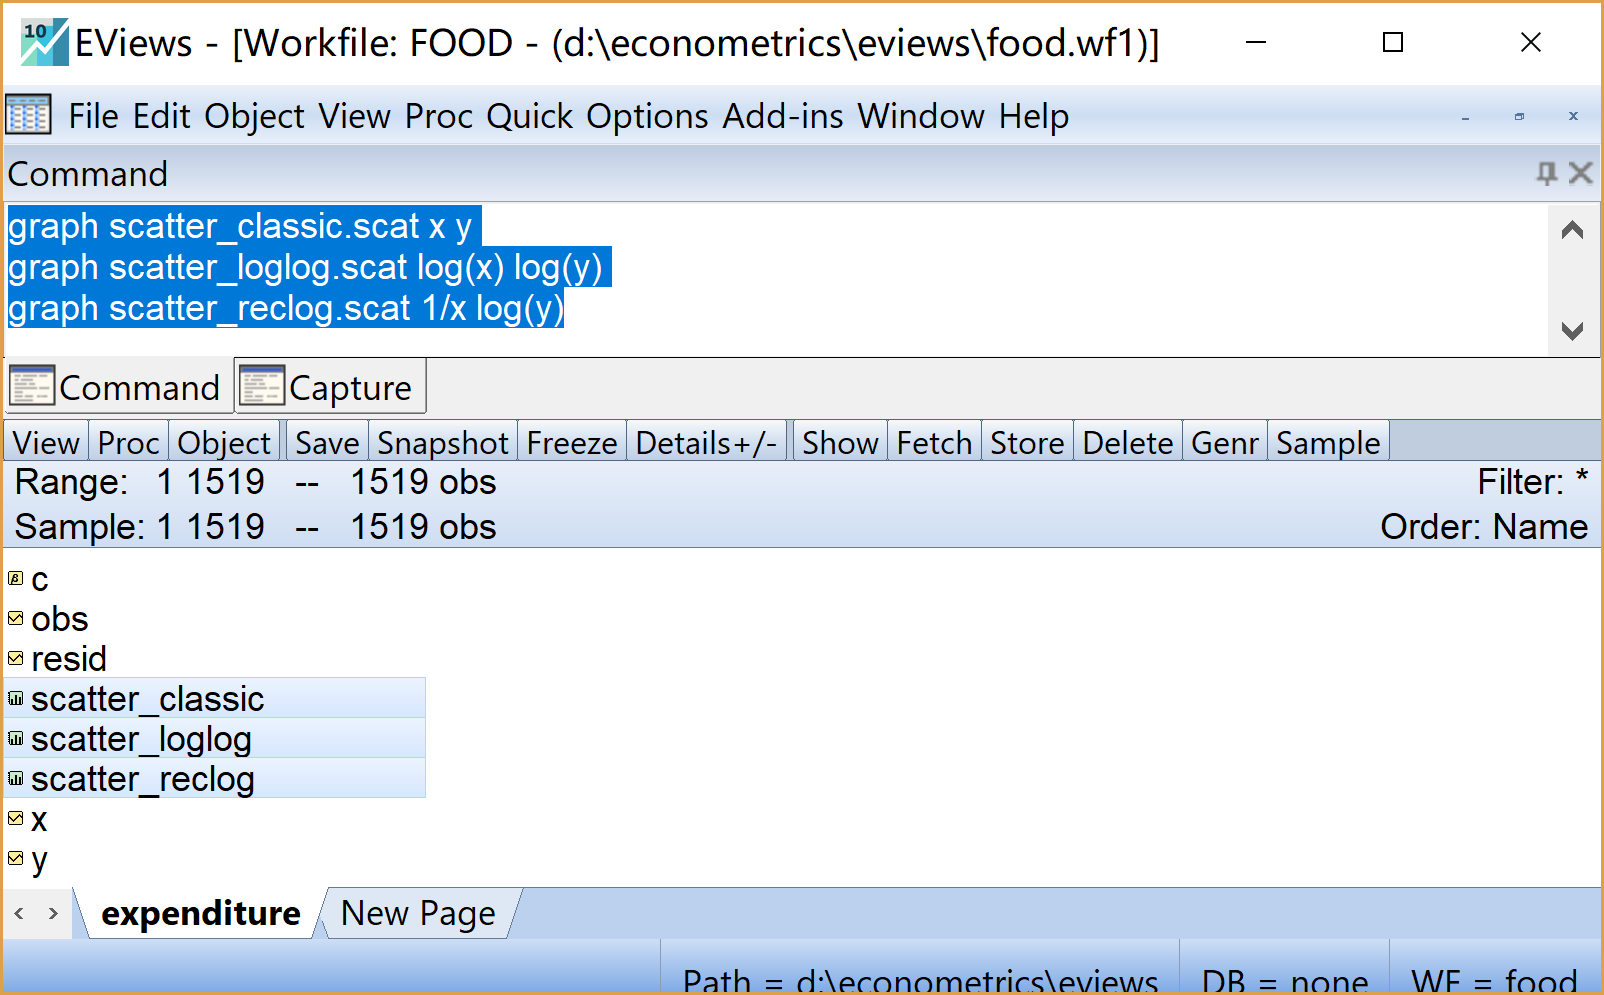Viewport: 1604px width, 995px height.
Task: Click the resid series icon
Action: click(x=15, y=659)
